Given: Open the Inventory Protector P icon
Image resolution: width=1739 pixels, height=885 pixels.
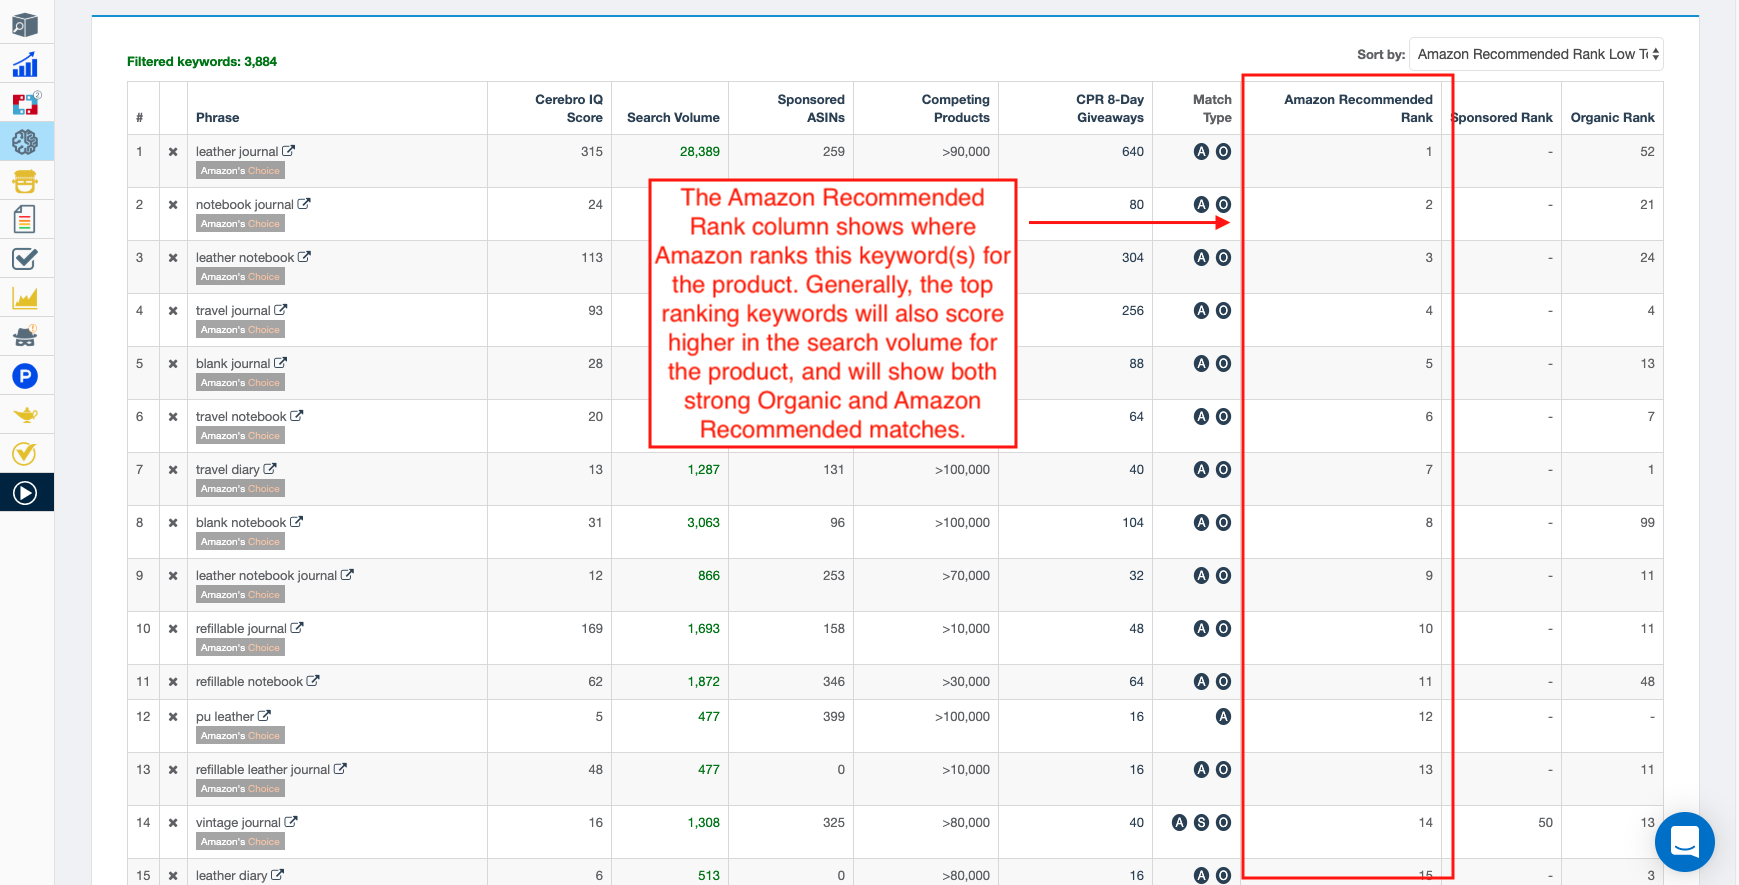Looking at the screenshot, I should pos(25,376).
